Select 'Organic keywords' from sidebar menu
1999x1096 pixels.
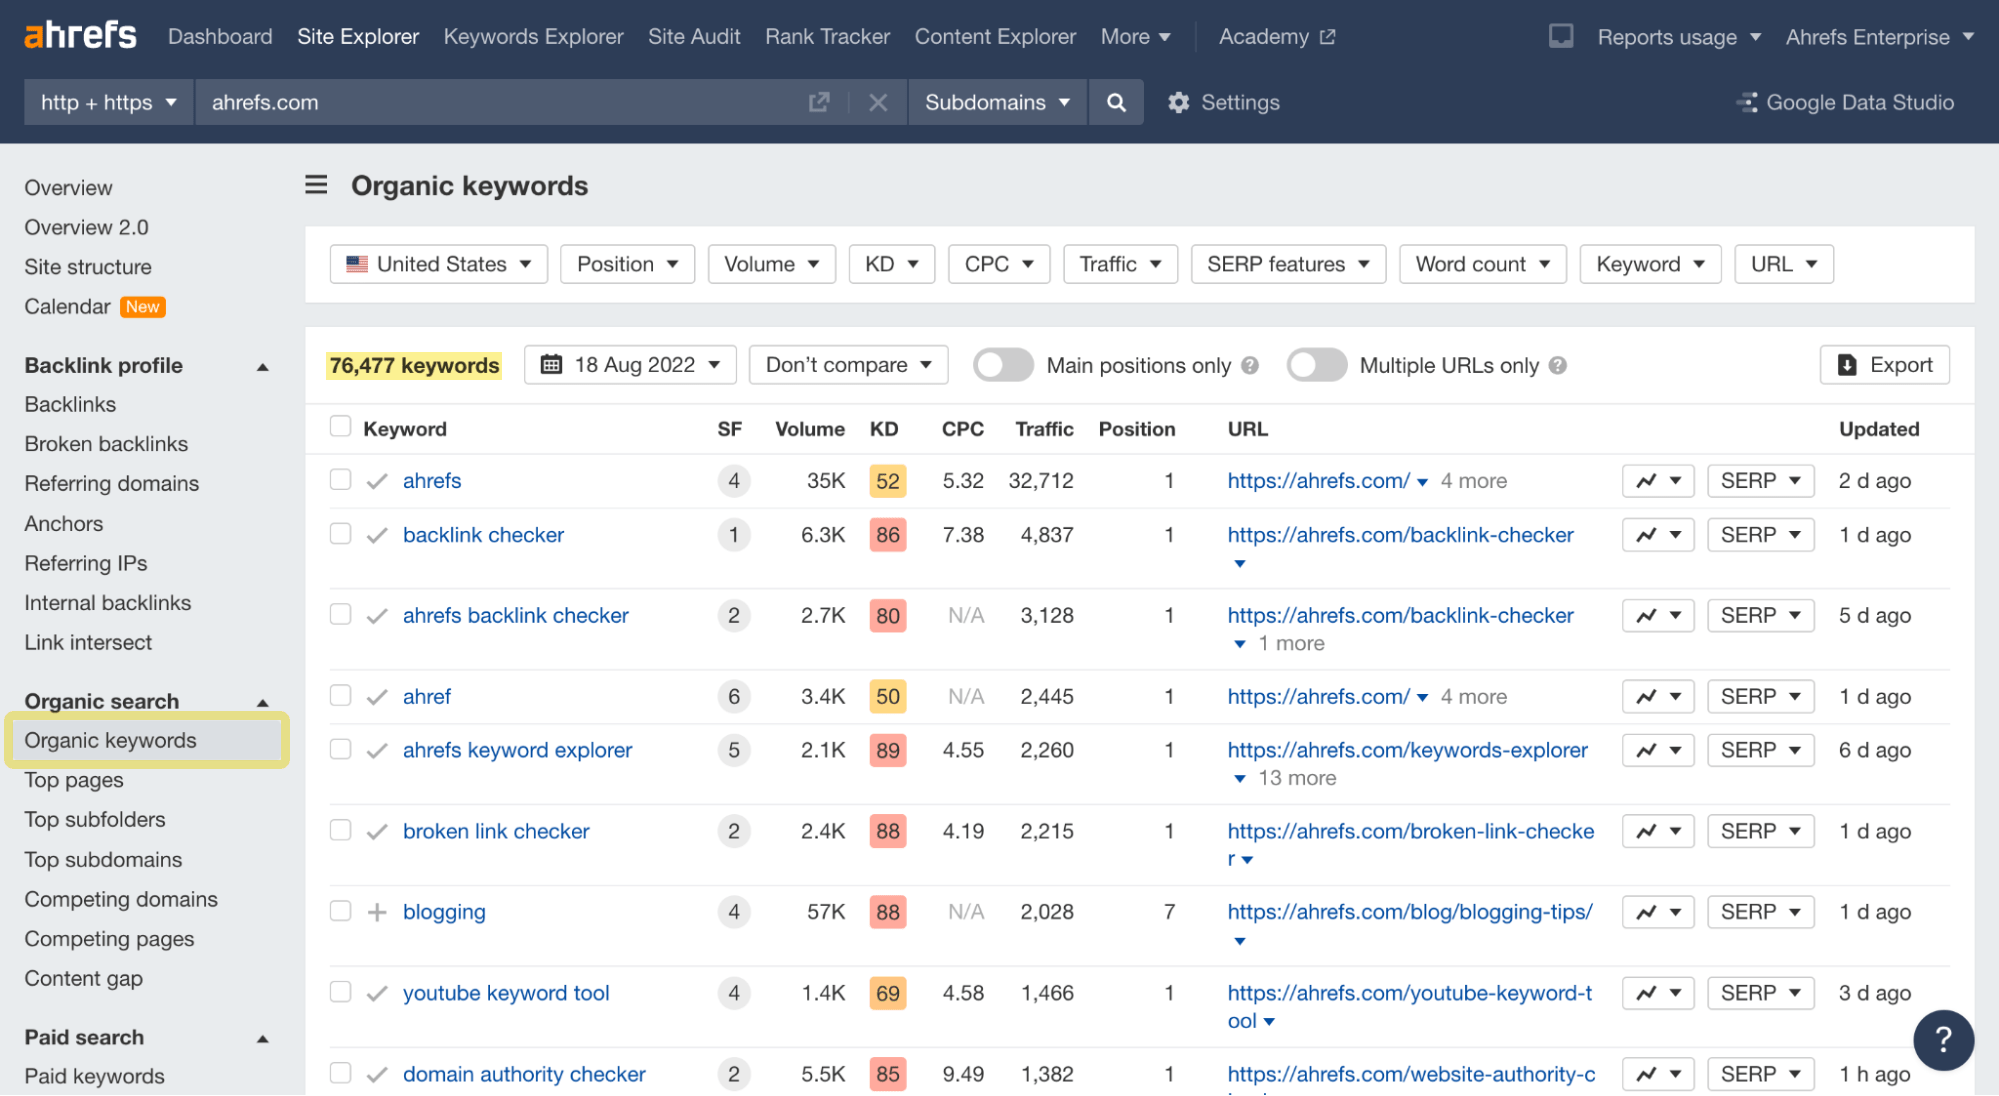coord(111,740)
